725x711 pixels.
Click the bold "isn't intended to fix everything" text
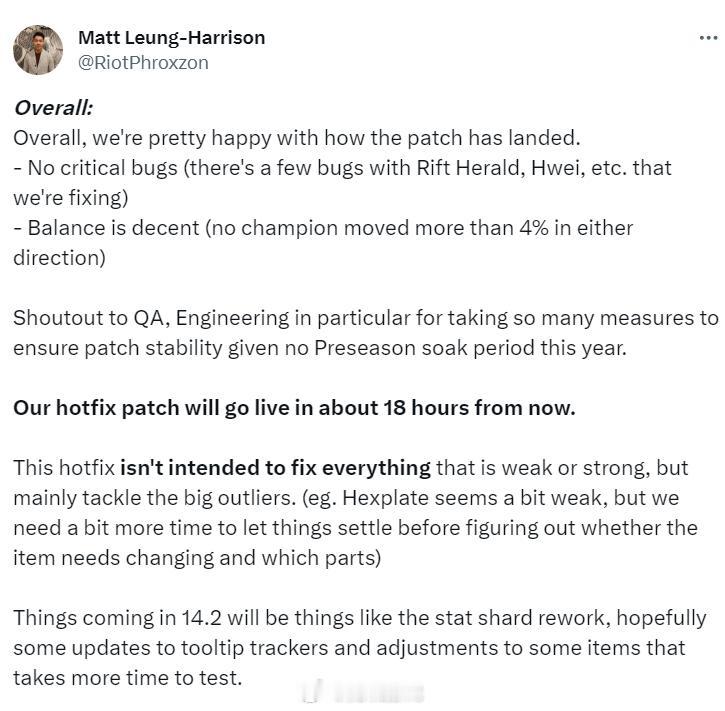click(x=276, y=468)
